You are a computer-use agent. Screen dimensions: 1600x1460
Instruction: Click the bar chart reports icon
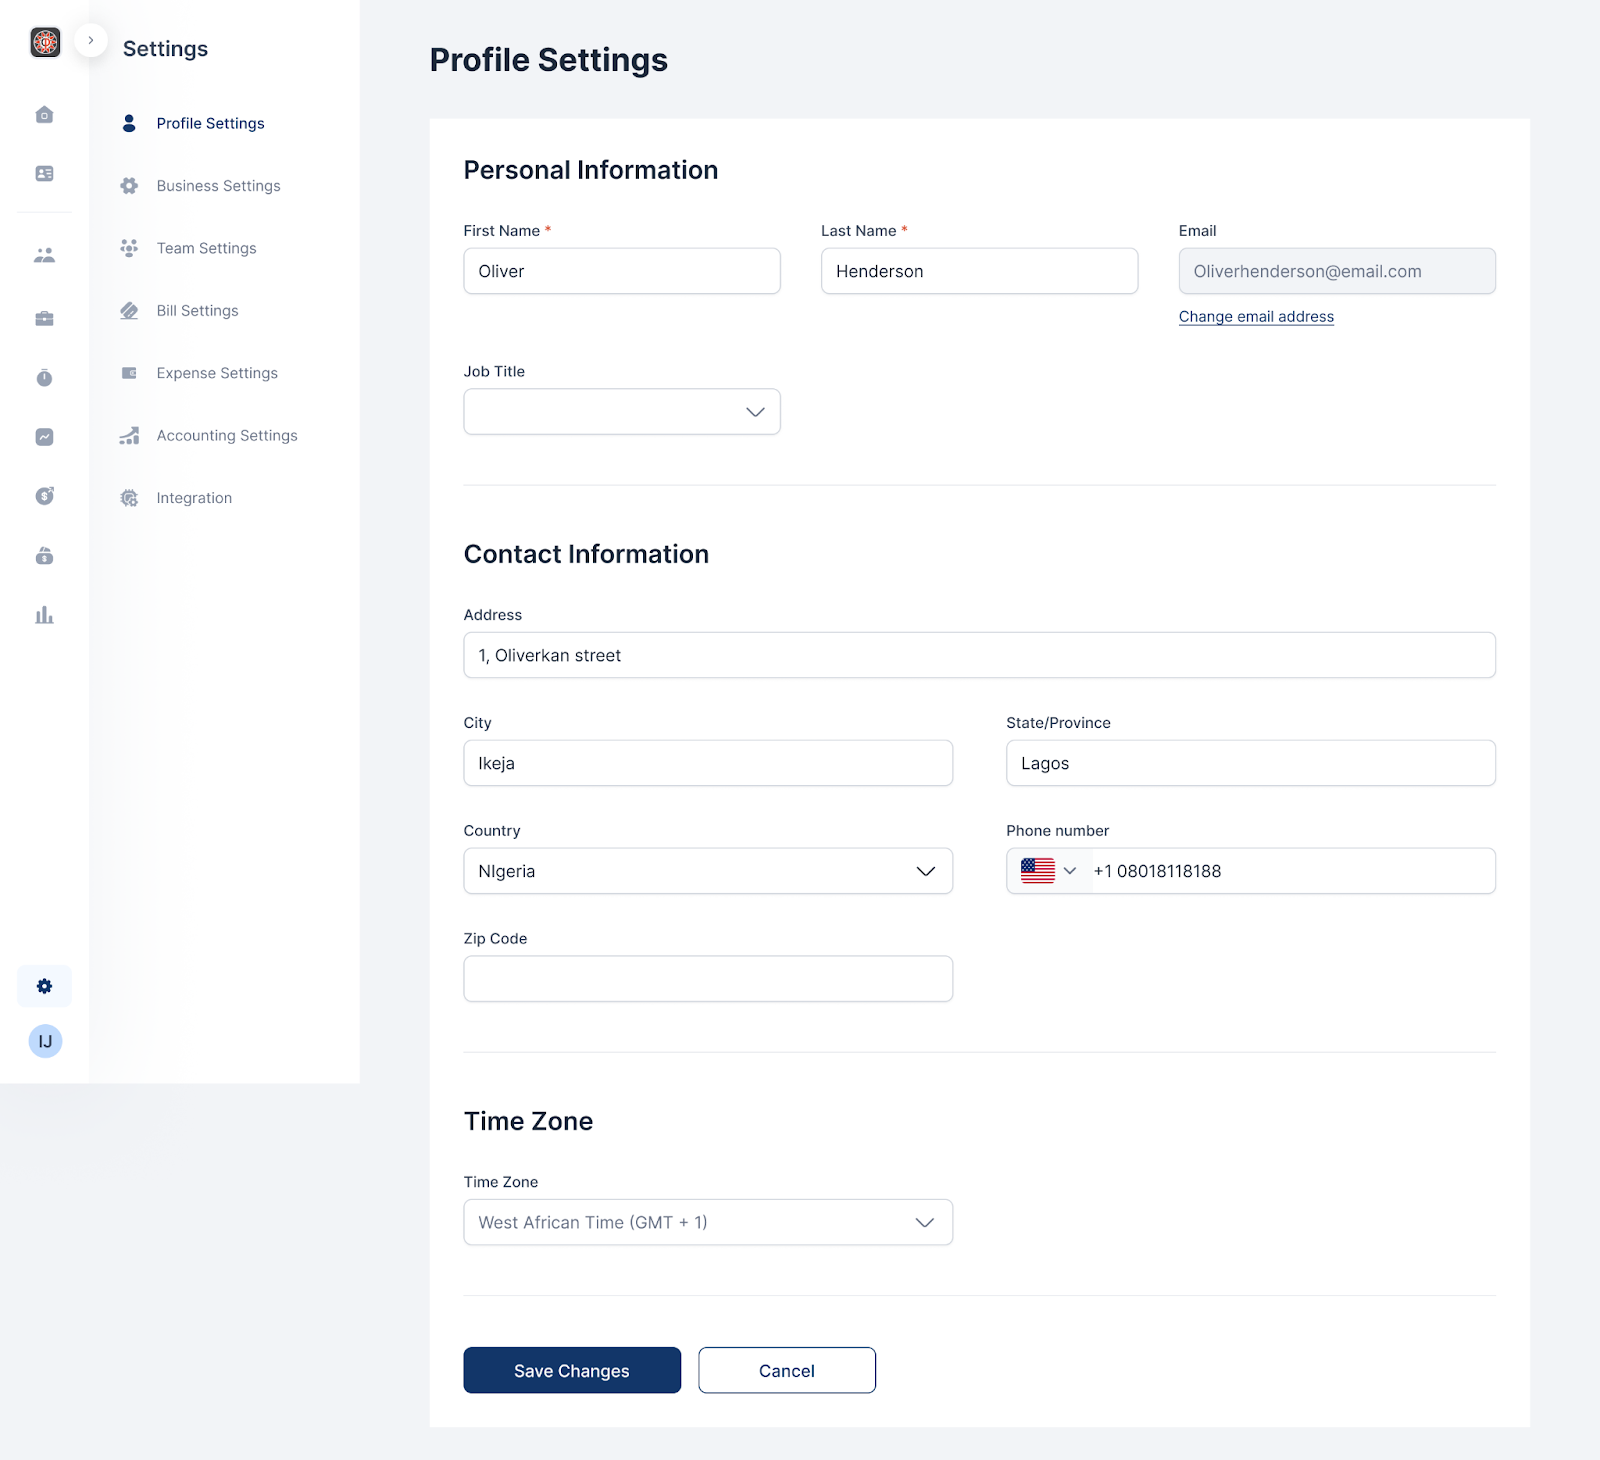[x=44, y=615]
